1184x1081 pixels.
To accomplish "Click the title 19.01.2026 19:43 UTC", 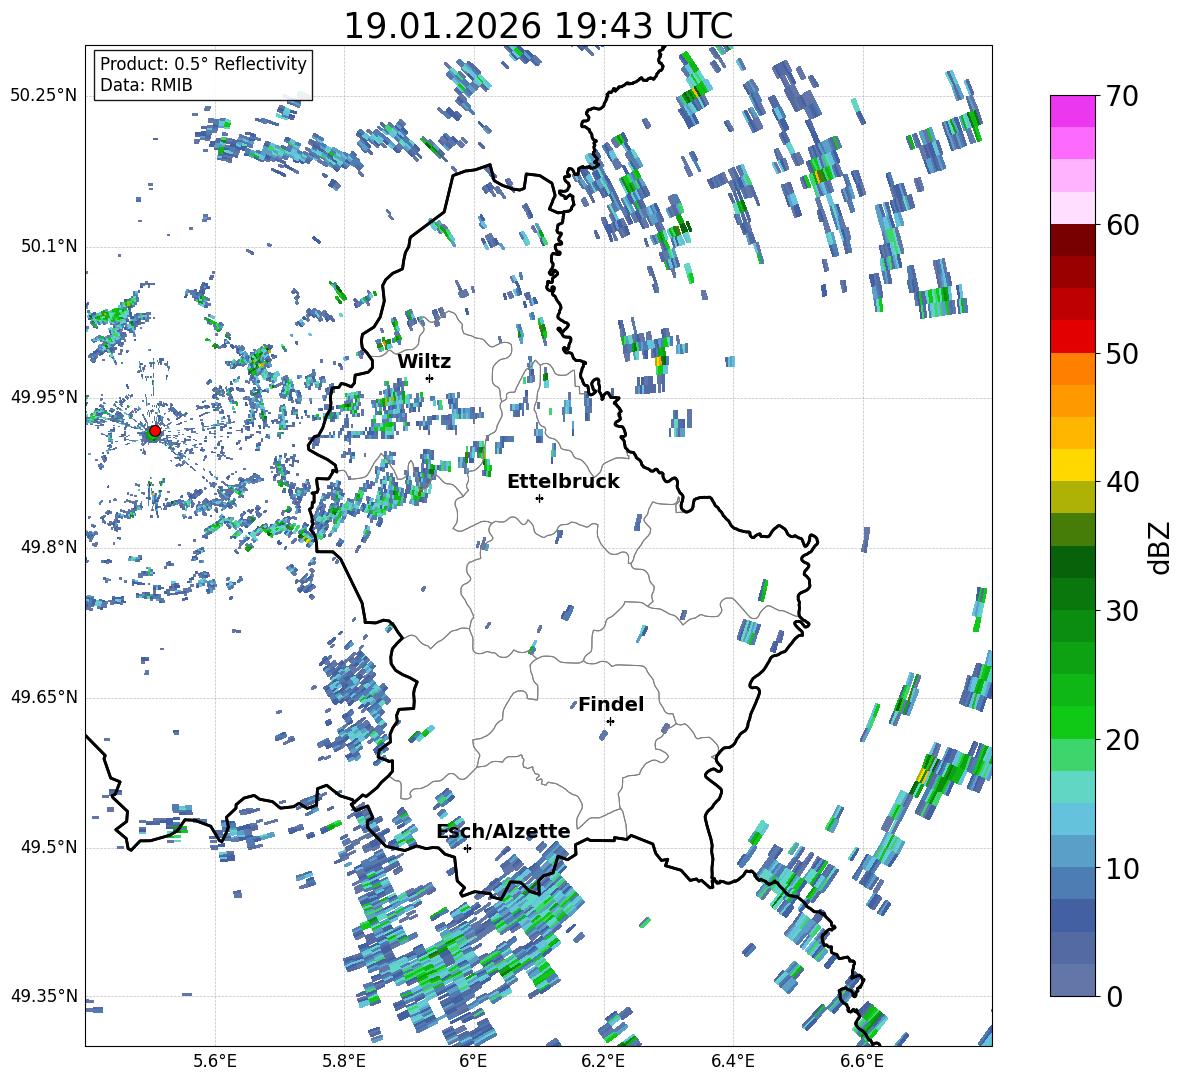I will coord(538,26).
